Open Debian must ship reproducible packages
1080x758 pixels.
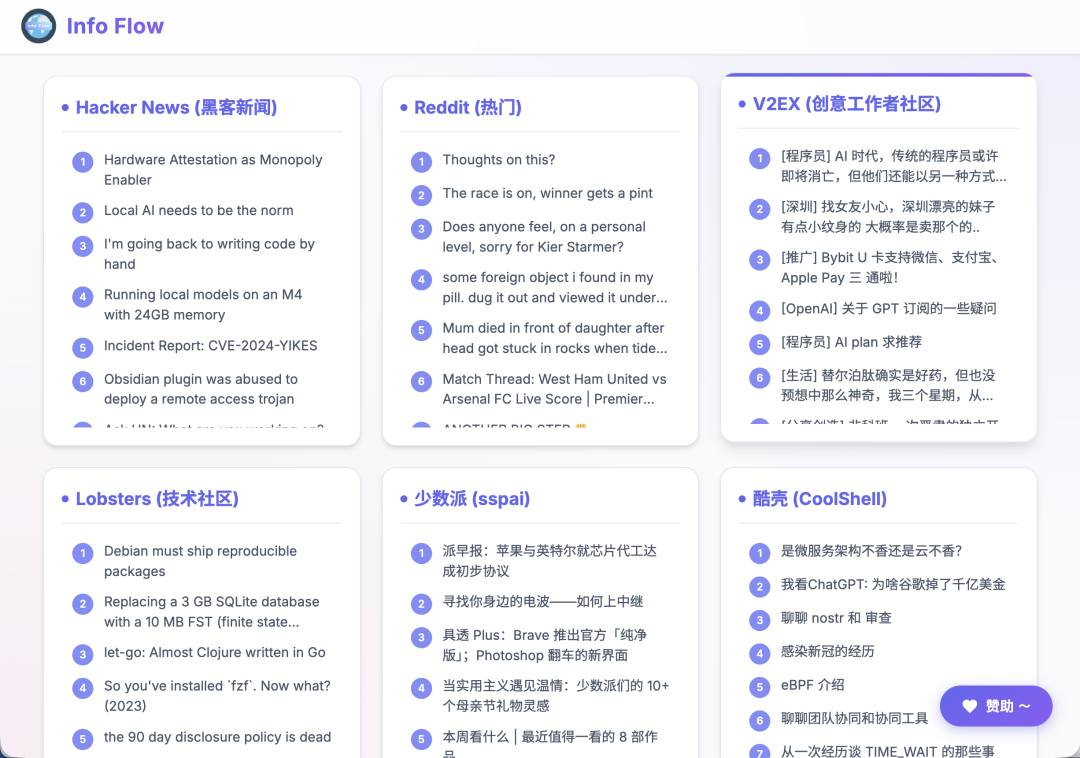pyautogui.click(x=200, y=561)
